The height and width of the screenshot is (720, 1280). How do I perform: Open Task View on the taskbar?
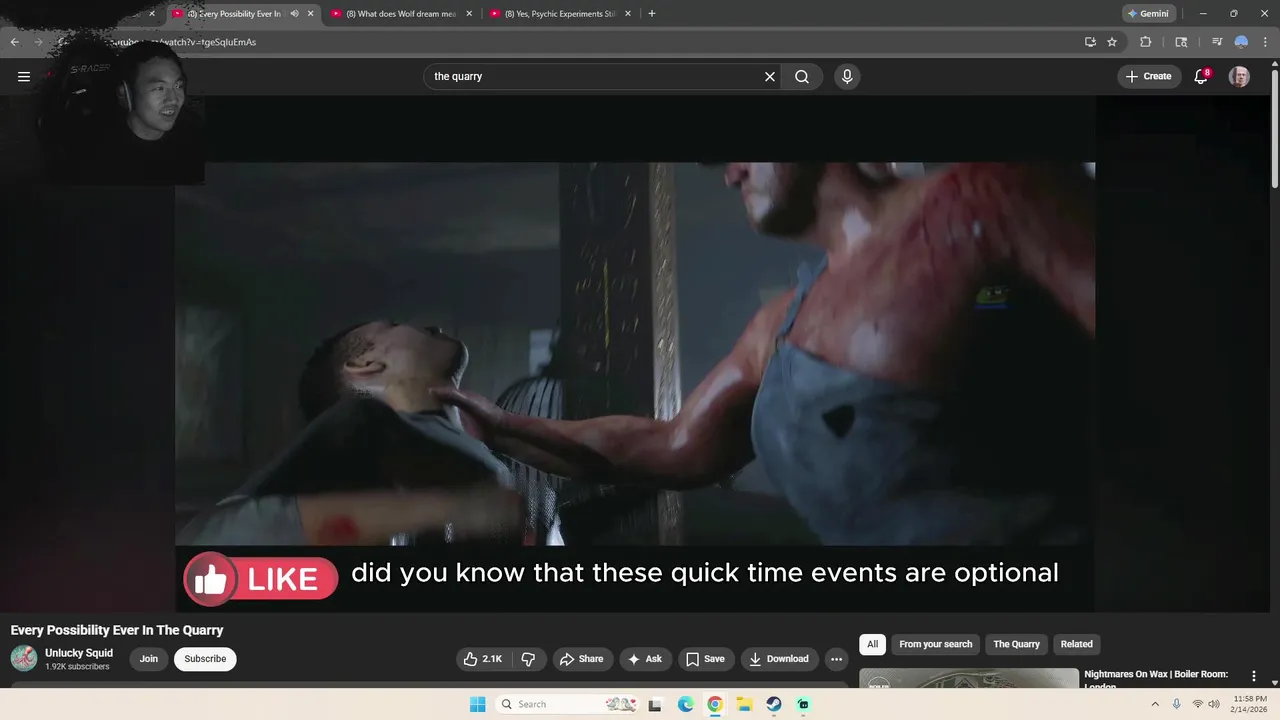pyautogui.click(x=655, y=704)
